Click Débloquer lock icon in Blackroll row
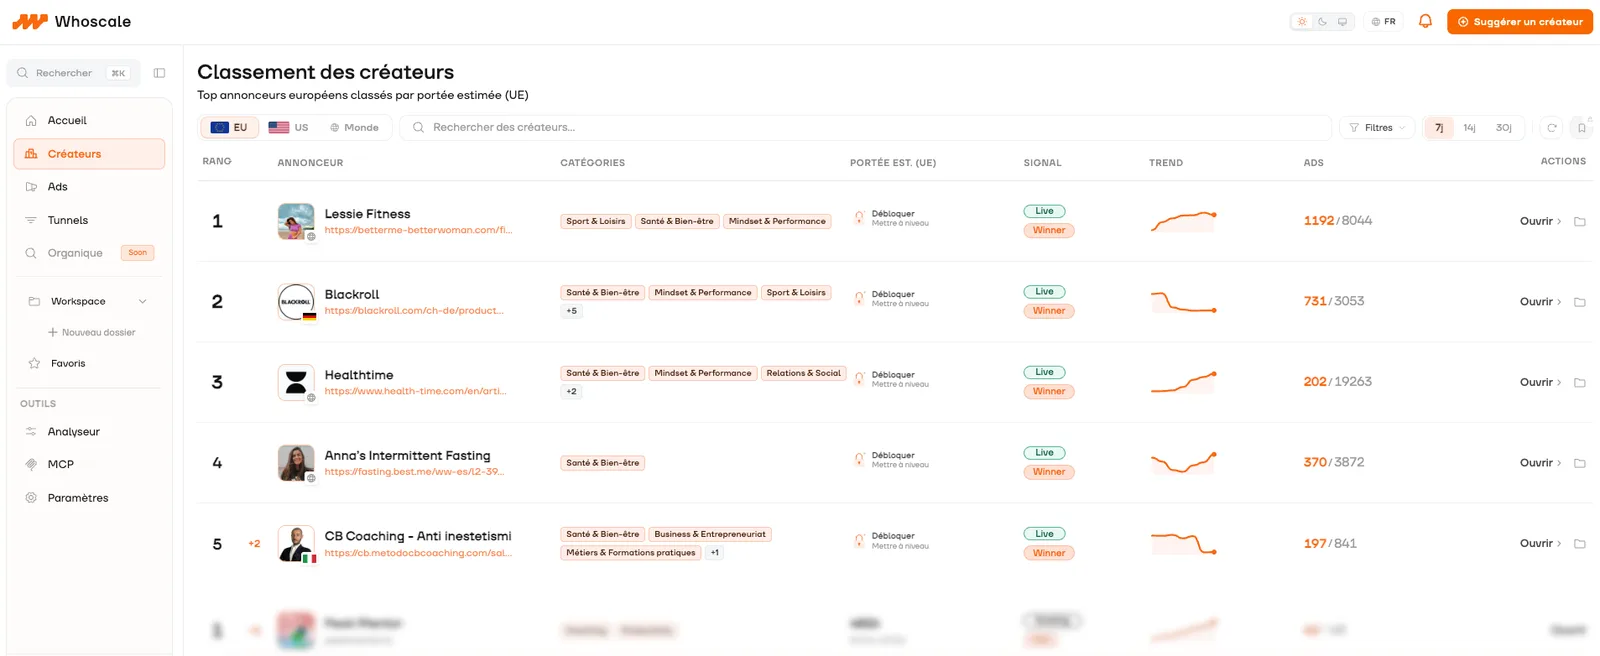Image resolution: width=1600 pixels, height=656 pixels. coord(859,298)
